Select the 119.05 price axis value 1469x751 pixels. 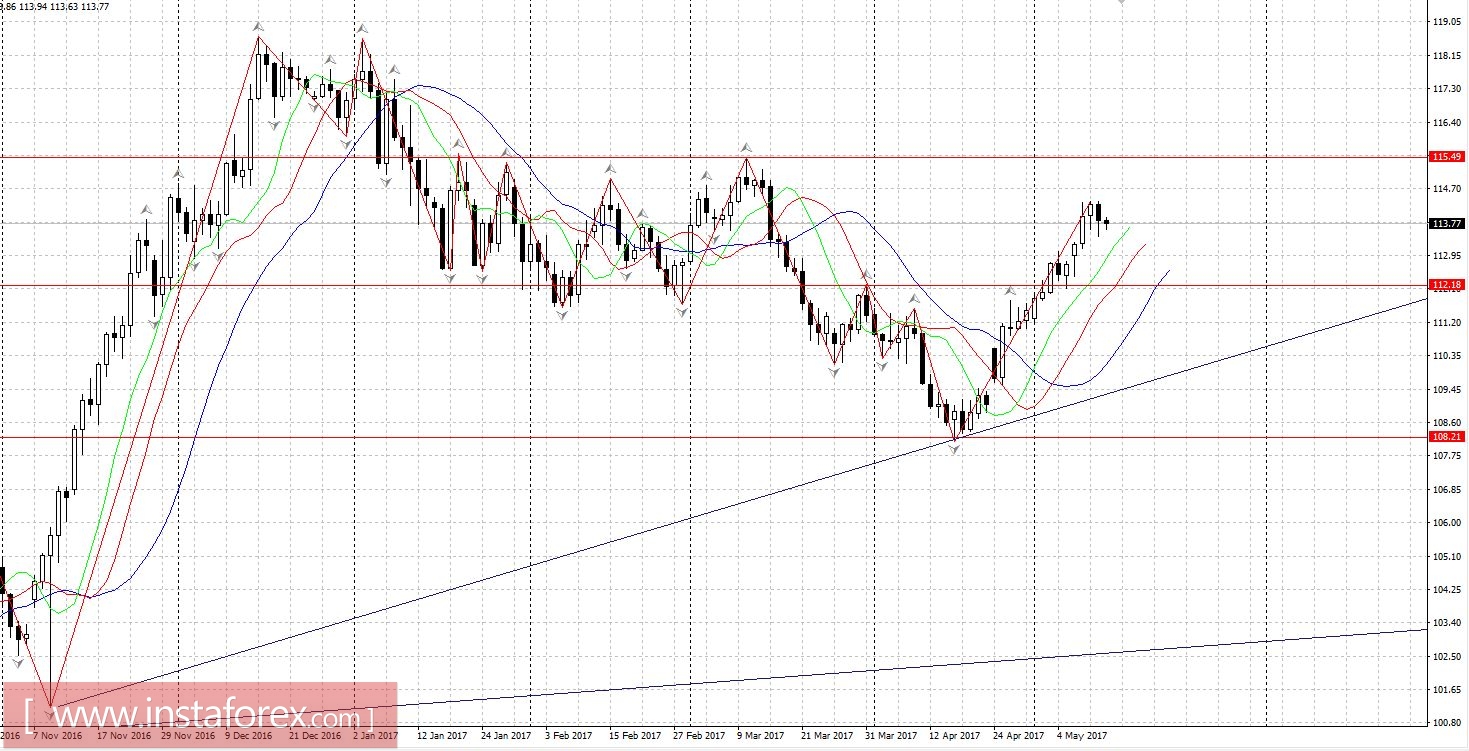[1446, 22]
